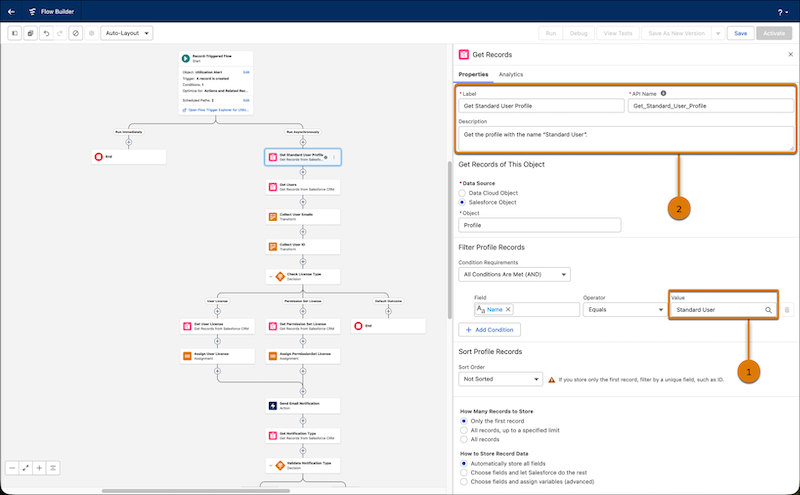Click the select elements toolbar icon

click(31, 33)
